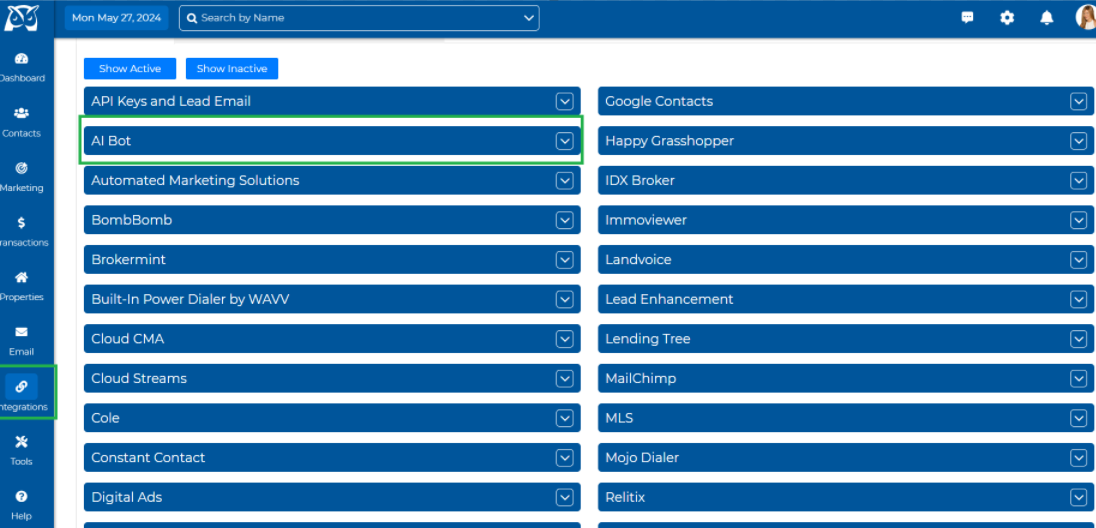Click the Show Active button
The width and height of the screenshot is (1096, 528).
click(130, 69)
